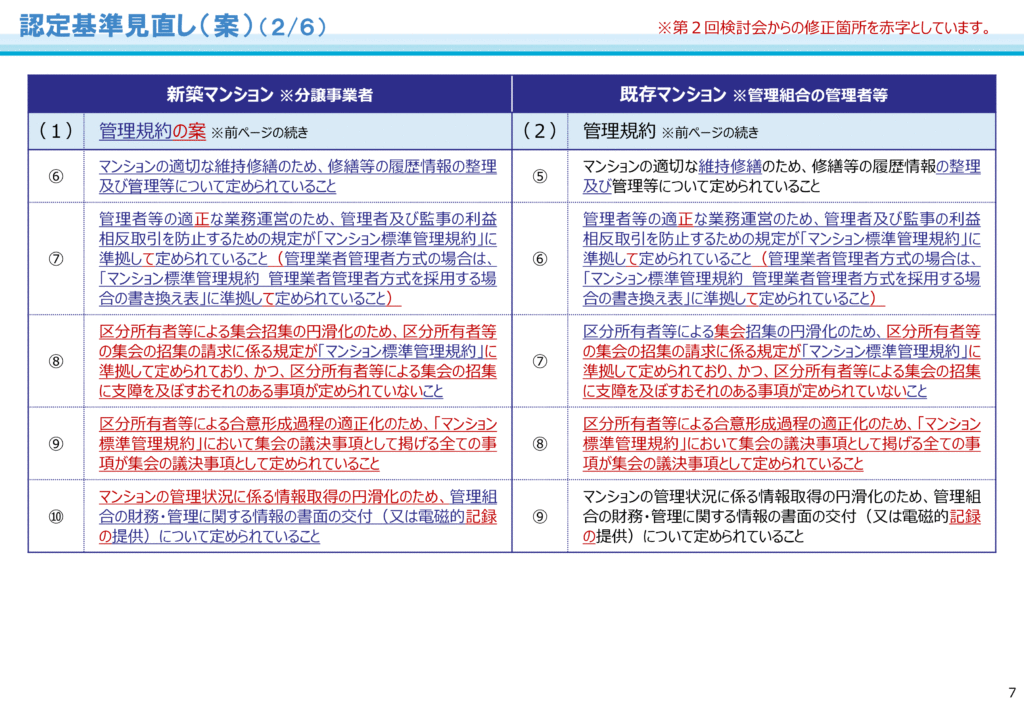The image size is (1024, 709).
Task: Click red item ⑧ 集会招集 text in 新築マンション column
Action: (297, 360)
